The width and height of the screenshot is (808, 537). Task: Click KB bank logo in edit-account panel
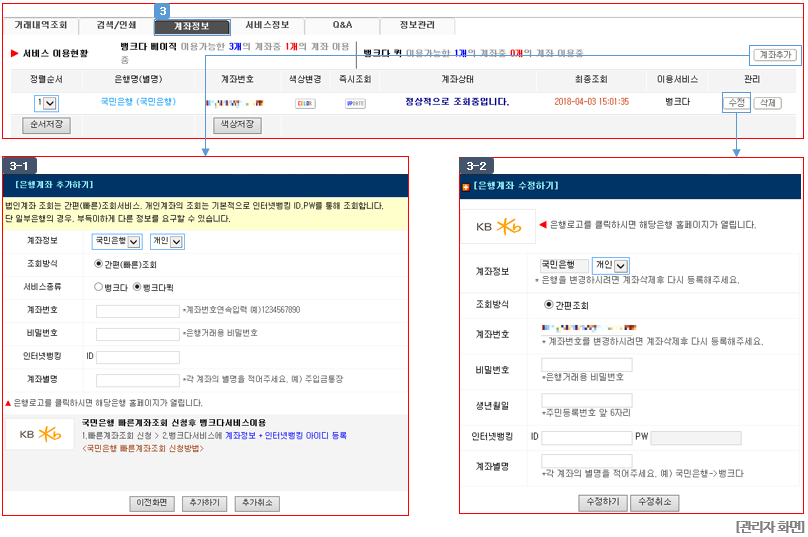click(498, 226)
